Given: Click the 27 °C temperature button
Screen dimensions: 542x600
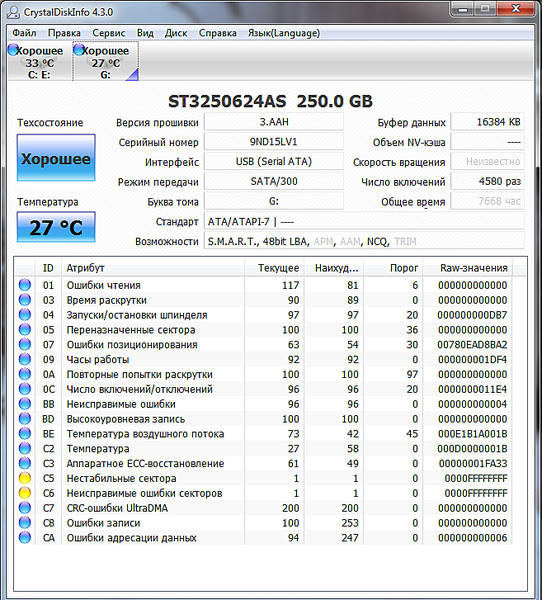Looking at the screenshot, I should [x=56, y=227].
